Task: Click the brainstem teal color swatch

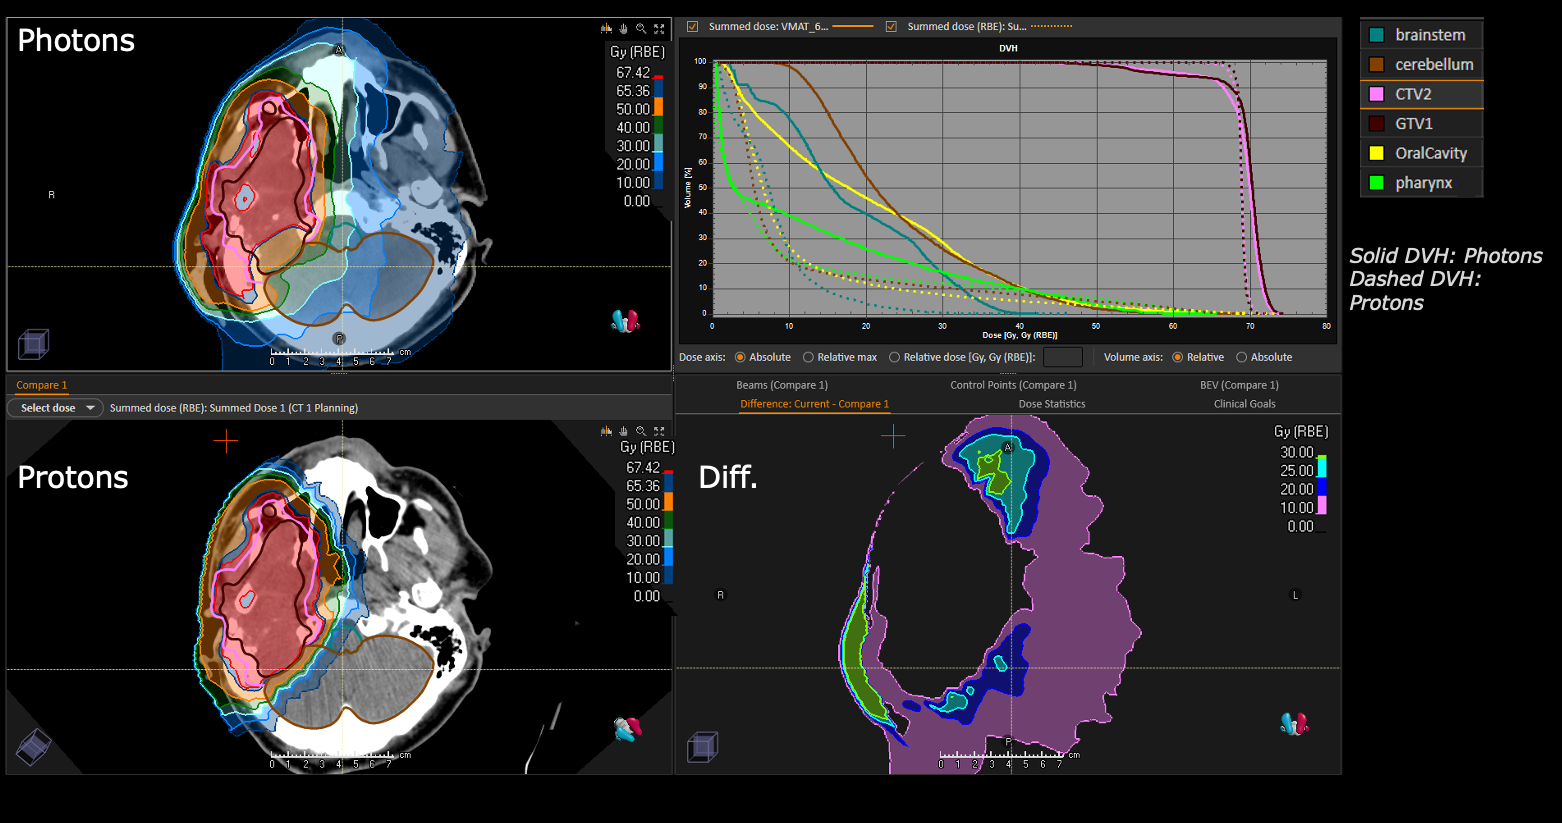Action: click(1376, 35)
